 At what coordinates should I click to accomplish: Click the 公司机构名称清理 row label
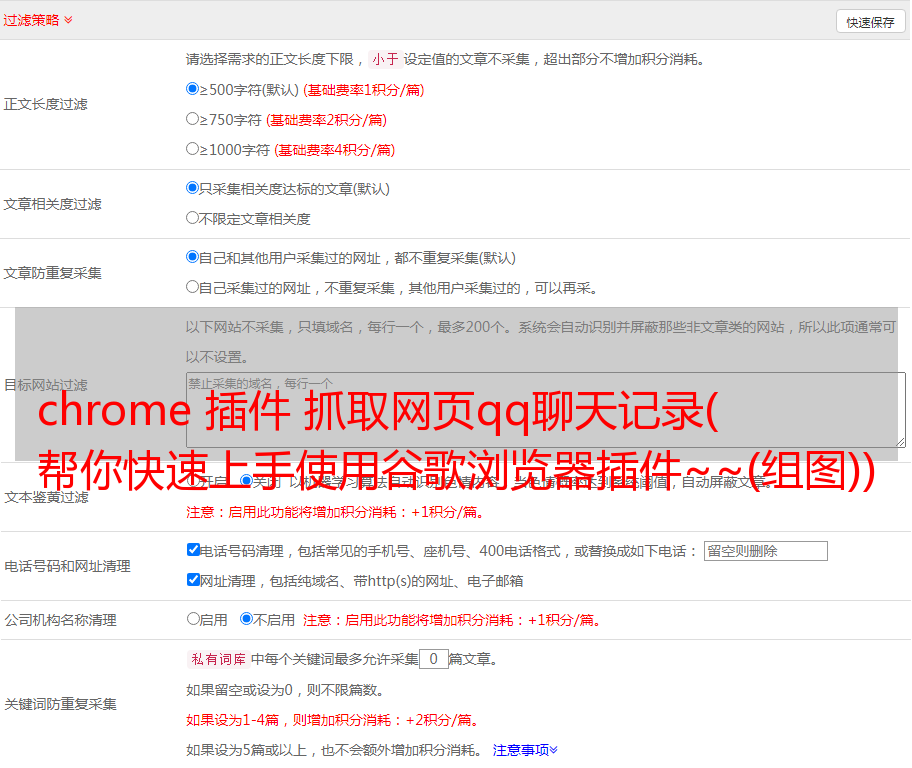coord(60,620)
